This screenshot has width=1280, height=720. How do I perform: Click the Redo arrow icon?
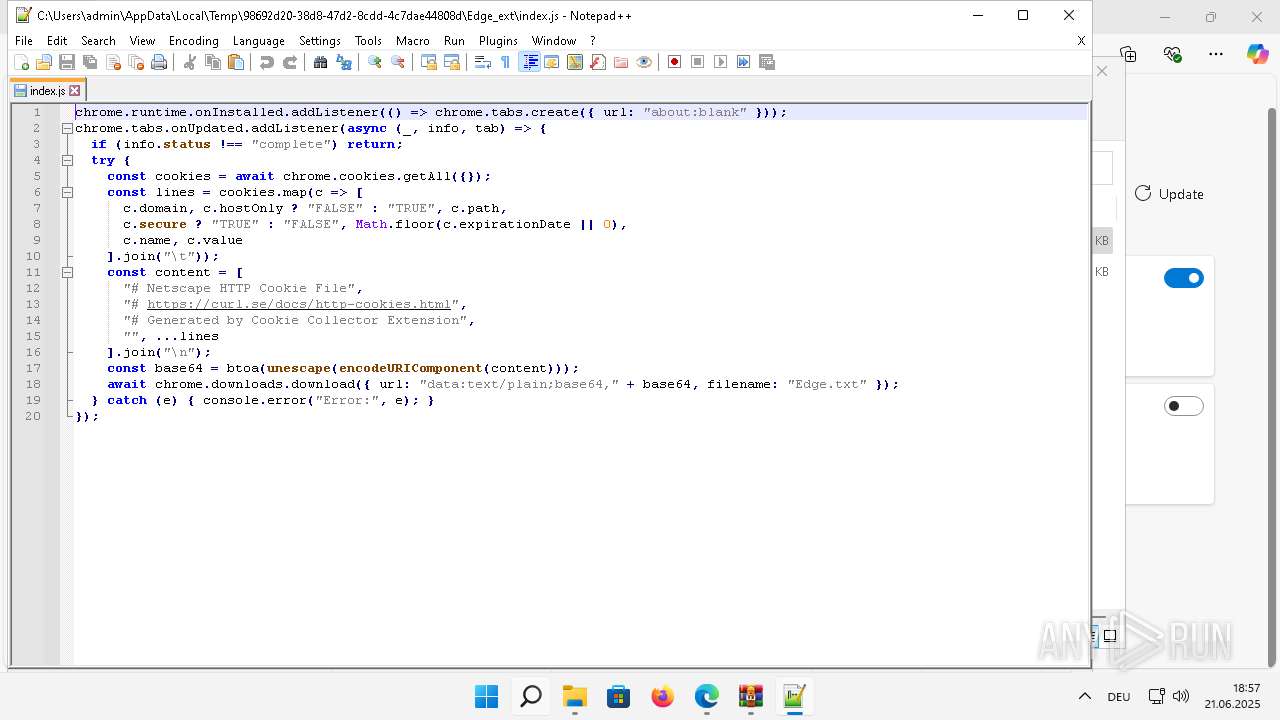(x=290, y=62)
